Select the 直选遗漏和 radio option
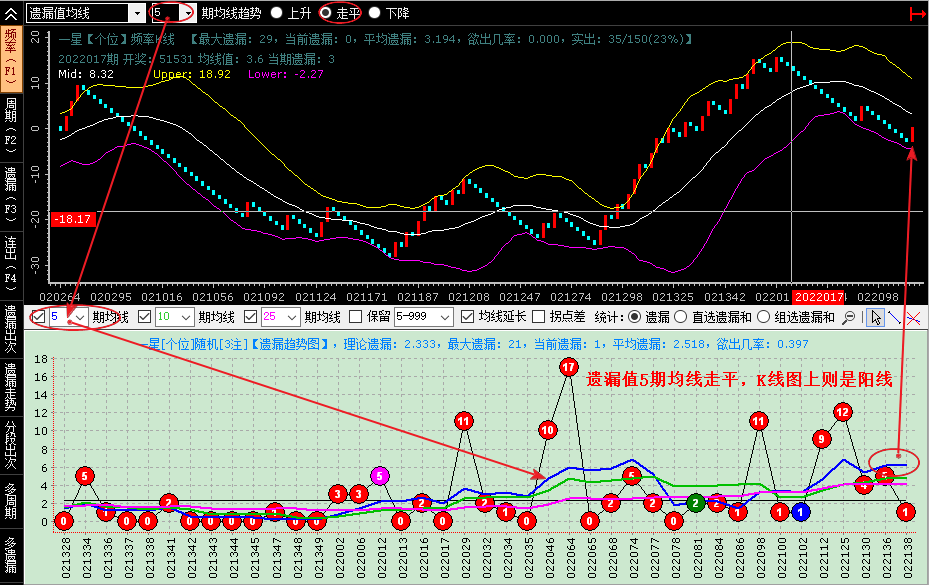The width and height of the screenshot is (929, 585). point(682,317)
